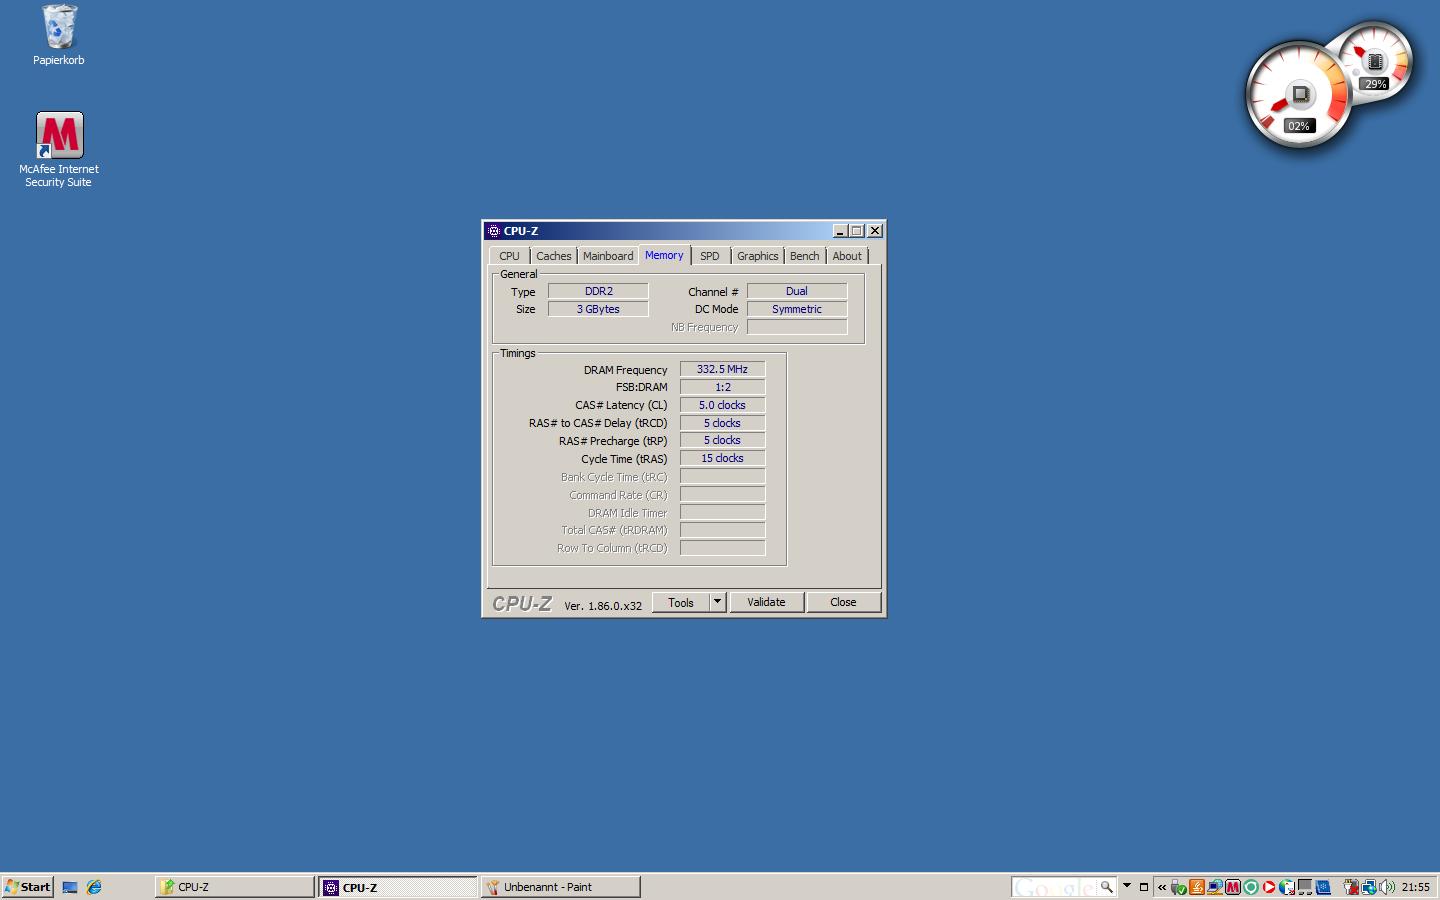Click the CPU usage gauge gadget
This screenshot has width=1440, height=900.
pyautogui.click(x=1299, y=96)
